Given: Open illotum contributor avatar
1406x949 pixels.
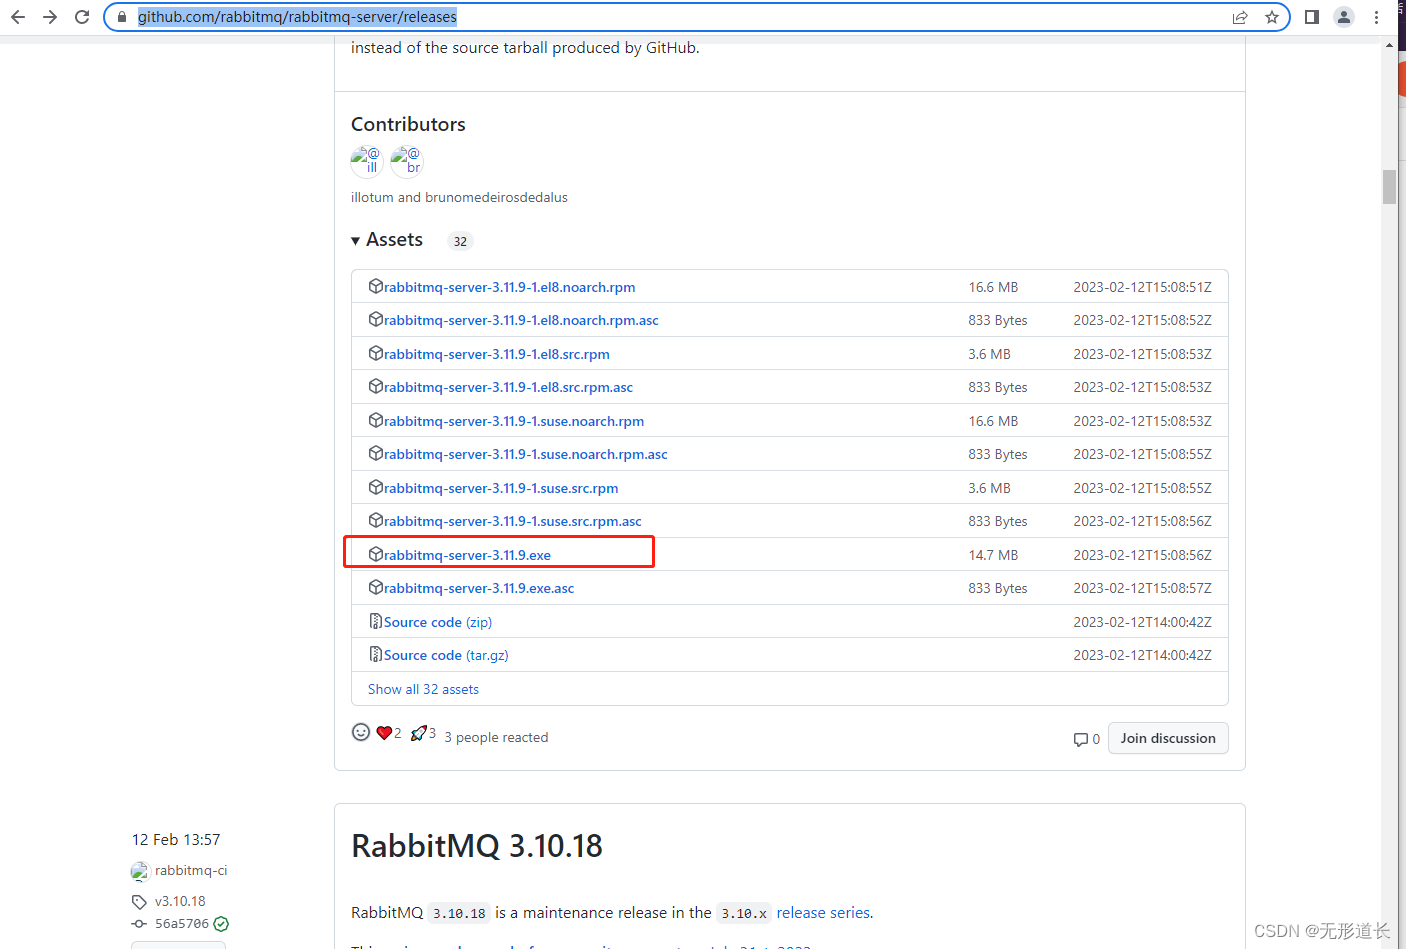Looking at the screenshot, I should pyautogui.click(x=367, y=161).
